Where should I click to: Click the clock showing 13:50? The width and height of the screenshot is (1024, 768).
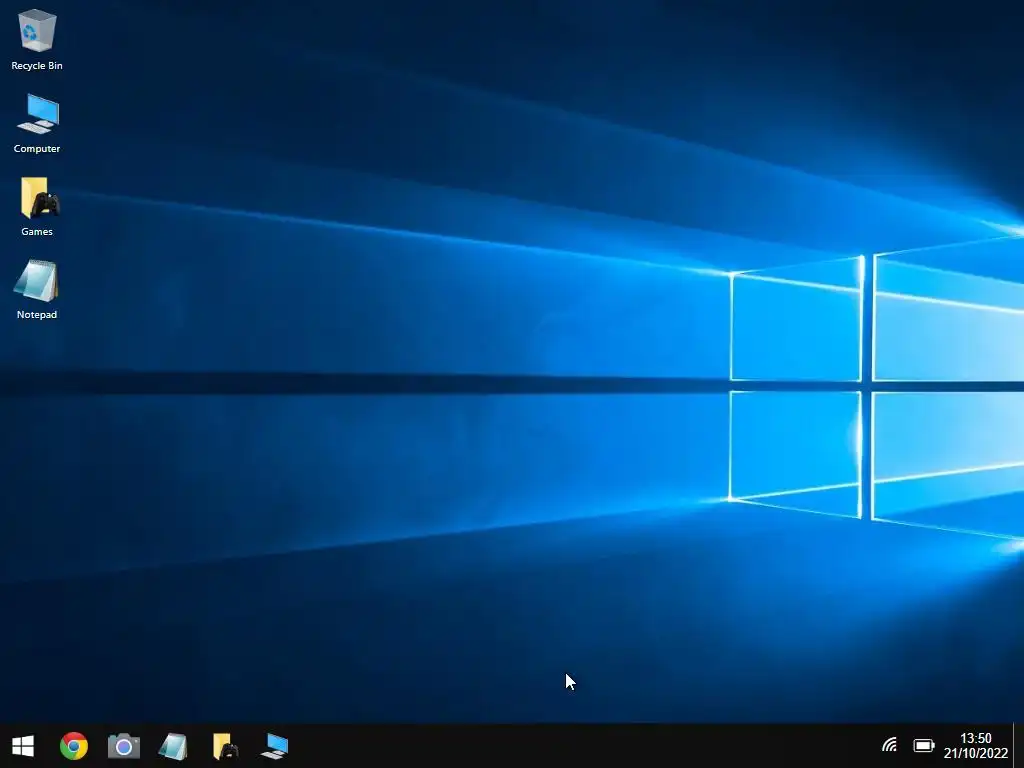tap(976, 738)
